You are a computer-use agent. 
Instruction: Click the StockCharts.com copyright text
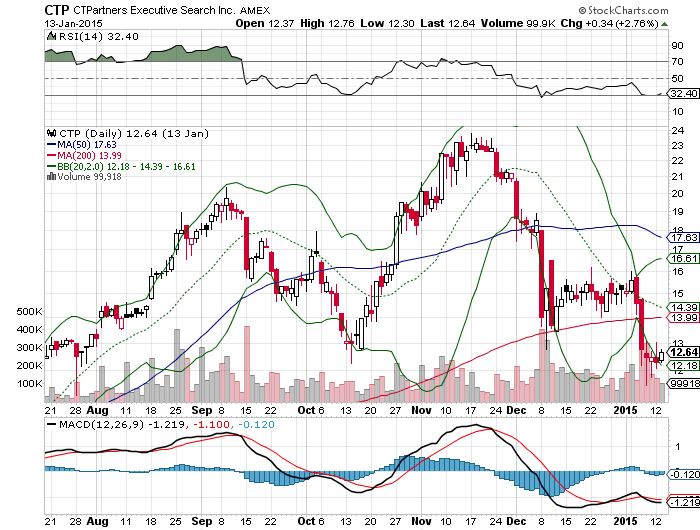tap(624, 10)
